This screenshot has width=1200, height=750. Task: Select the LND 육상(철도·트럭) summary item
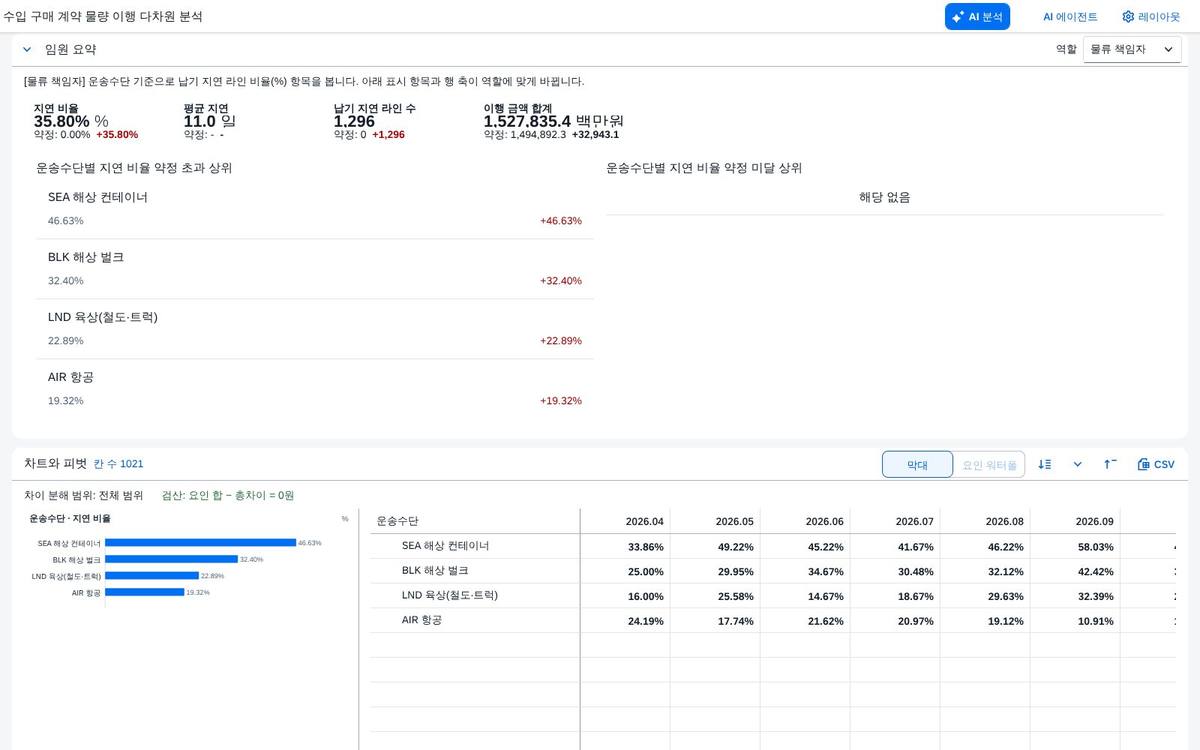[x=314, y=329]
